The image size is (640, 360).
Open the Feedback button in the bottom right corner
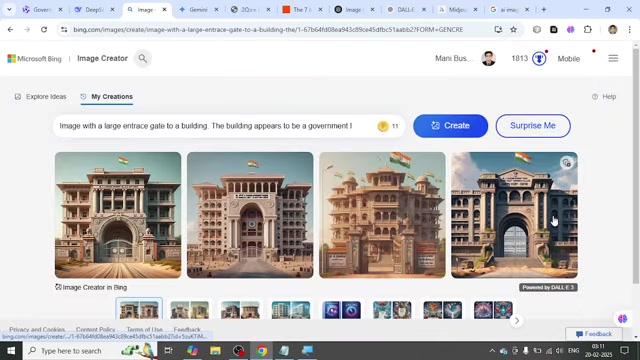594,334
